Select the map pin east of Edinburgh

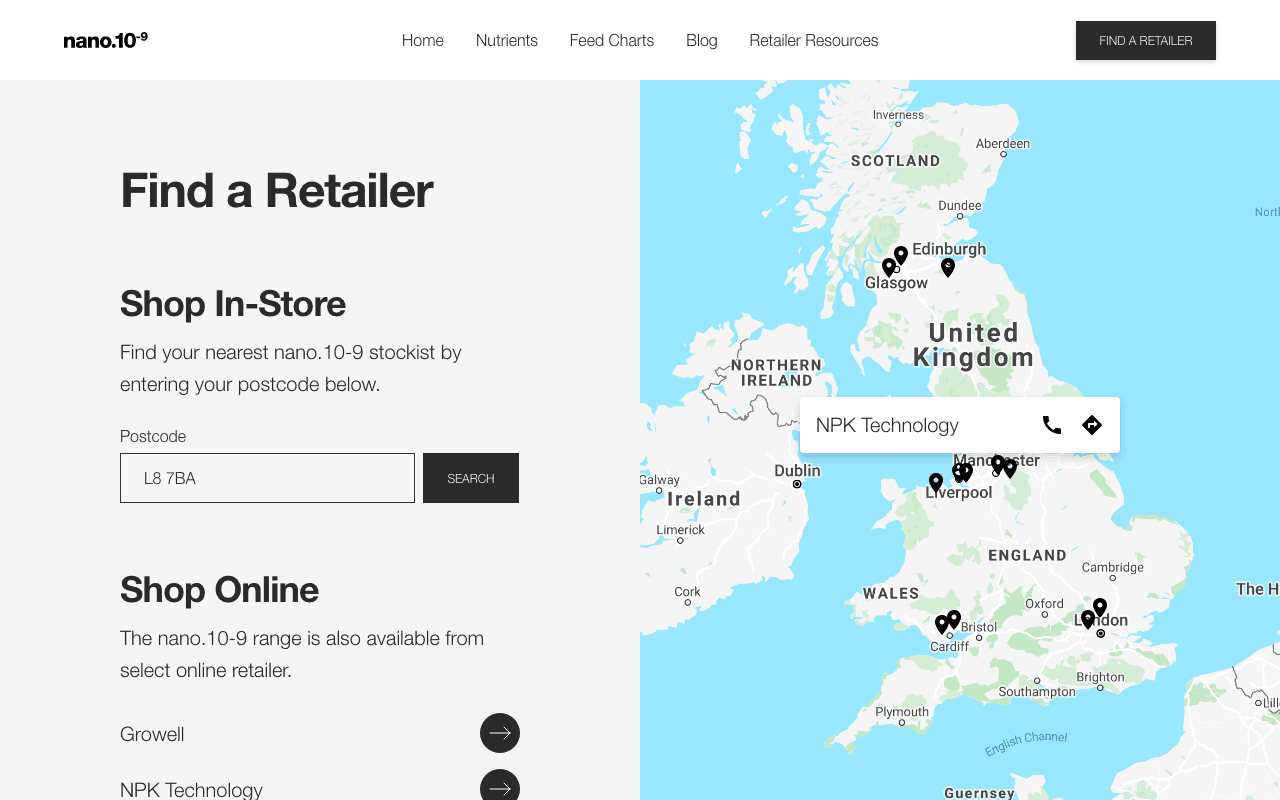click(948, 267)
